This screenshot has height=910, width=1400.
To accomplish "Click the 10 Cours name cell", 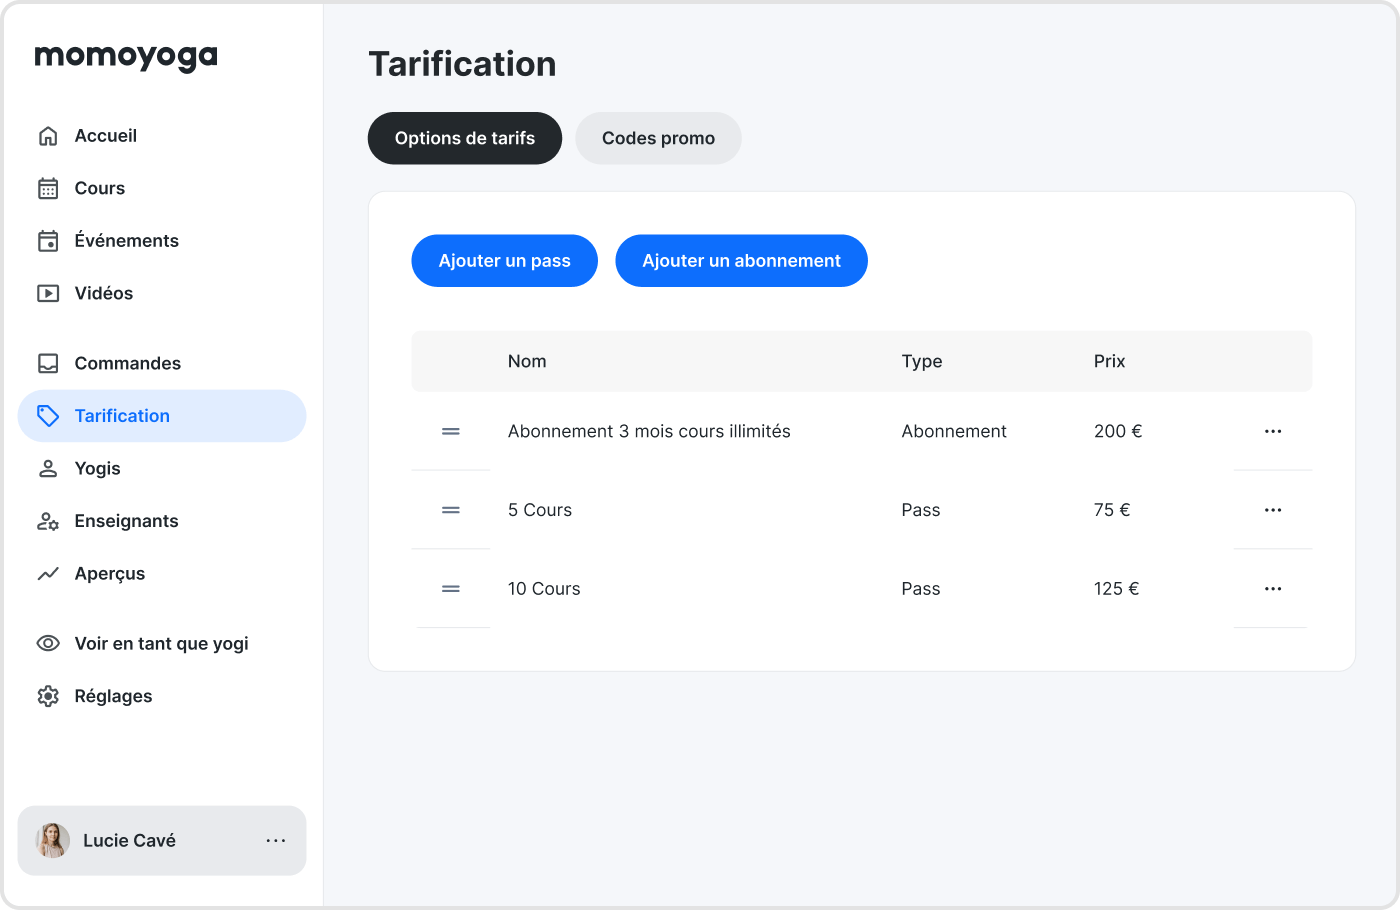I will point(544,589).
